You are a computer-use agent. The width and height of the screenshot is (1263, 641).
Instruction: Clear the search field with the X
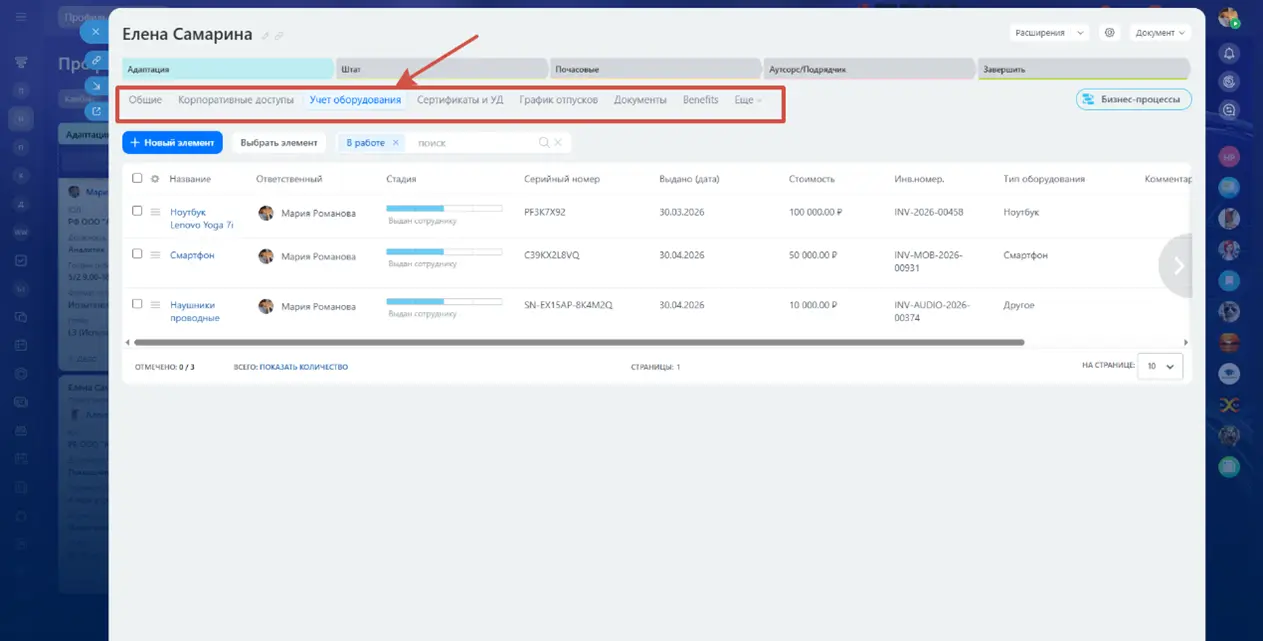(558, 143)
